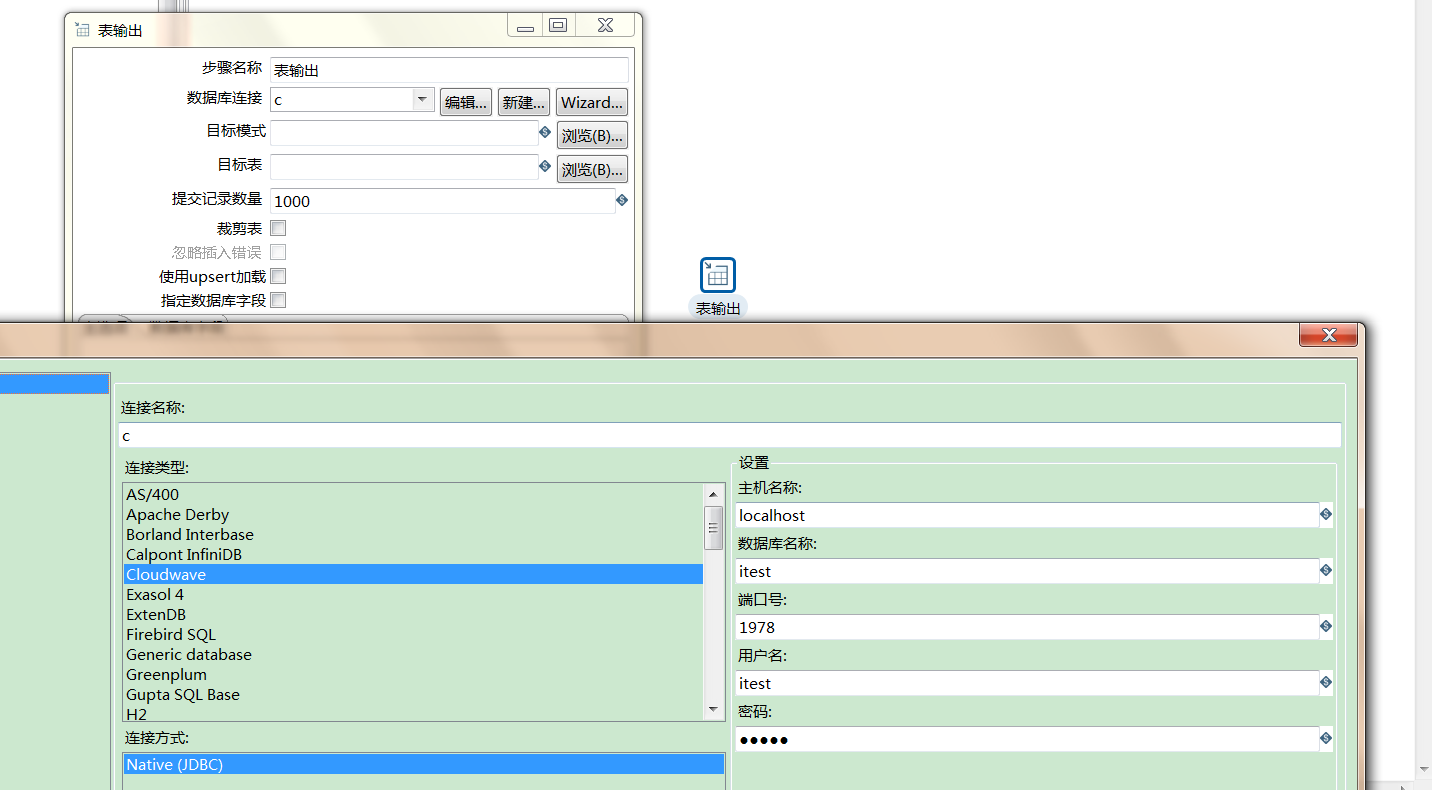Click the connection type list scrollbar thumb

point(714,528)
